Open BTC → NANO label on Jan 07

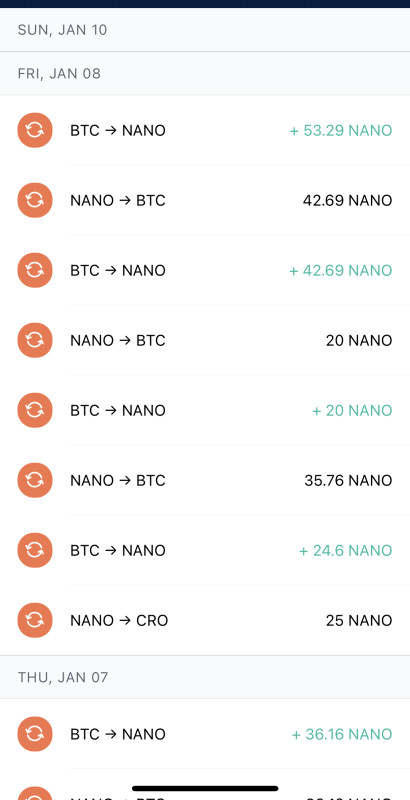pos(118,734)
